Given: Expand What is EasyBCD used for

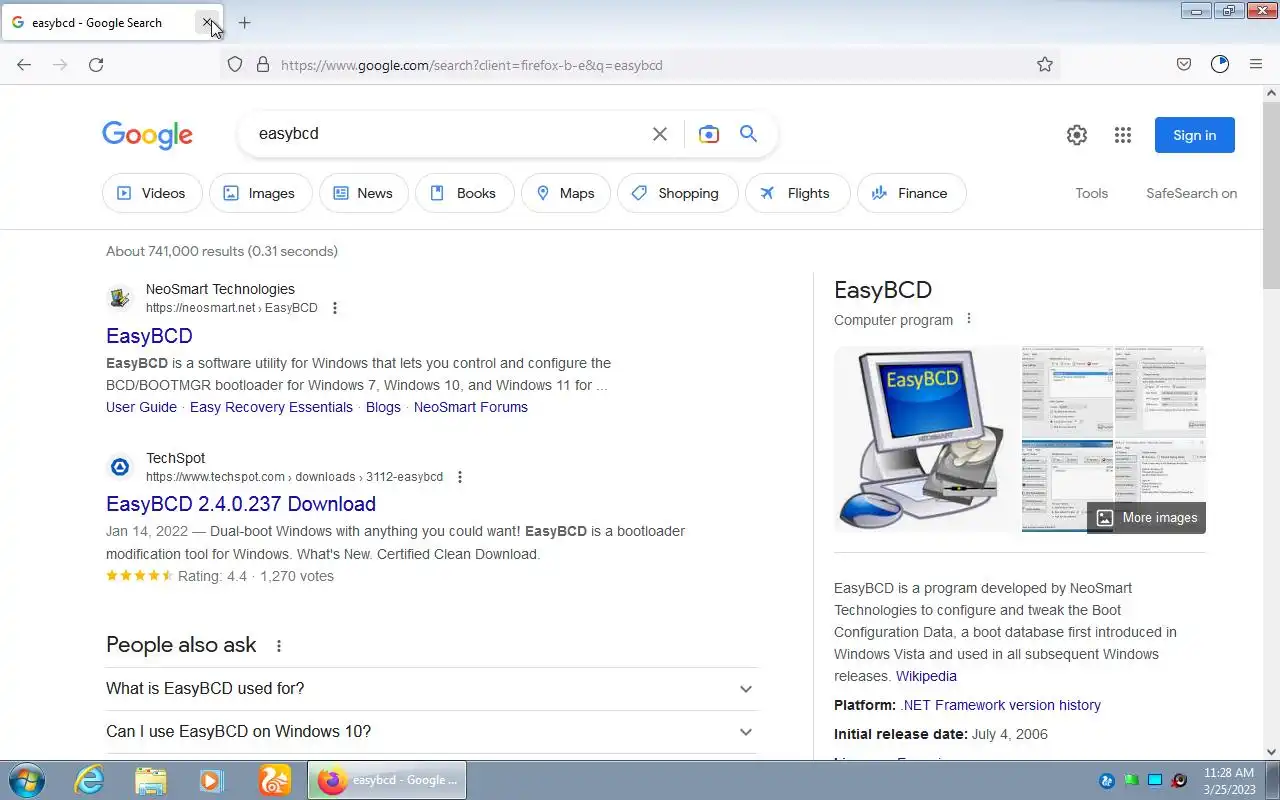Looking at the screenshot, I should pyautogui.click(x=432, y=689).
